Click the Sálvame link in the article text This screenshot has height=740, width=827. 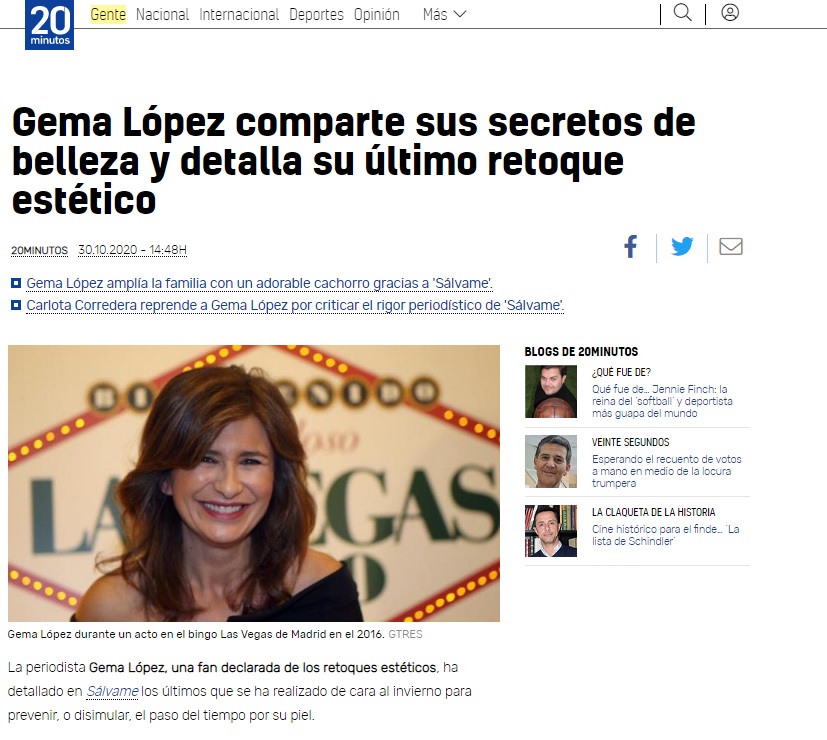(x=112, y=691)
